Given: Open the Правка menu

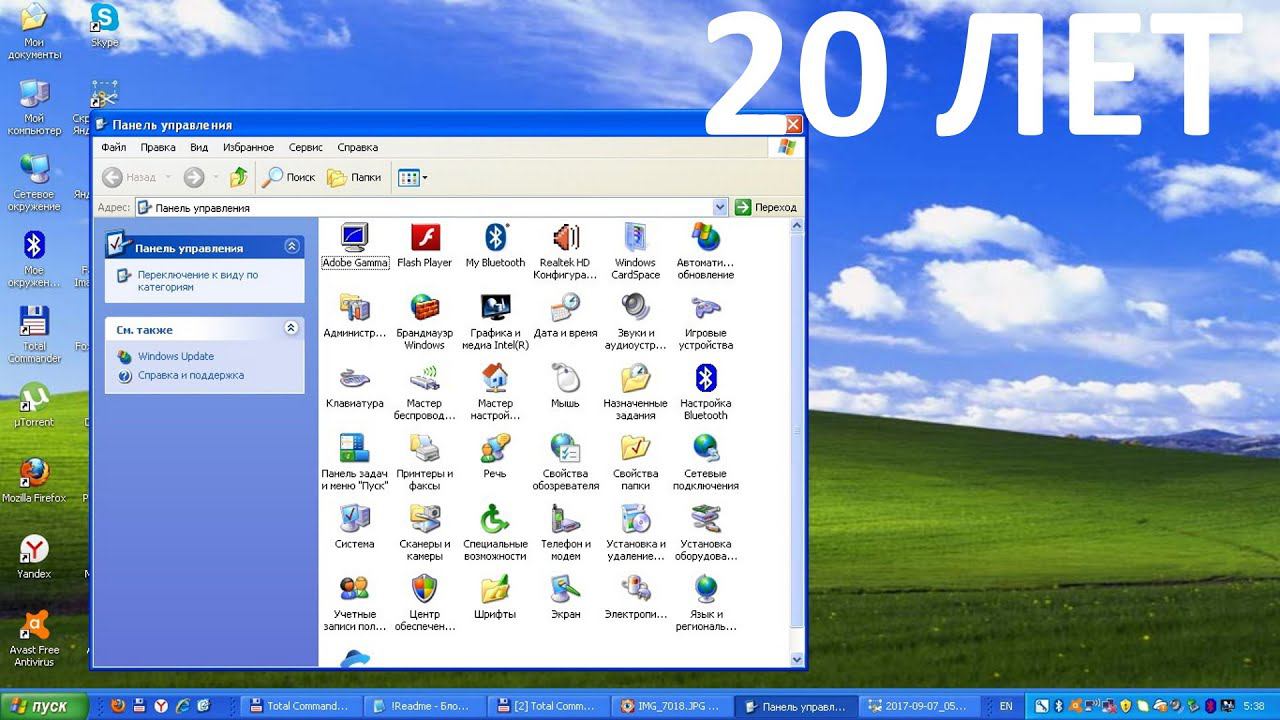Looking at the screenshot, I should pos(158,147).
